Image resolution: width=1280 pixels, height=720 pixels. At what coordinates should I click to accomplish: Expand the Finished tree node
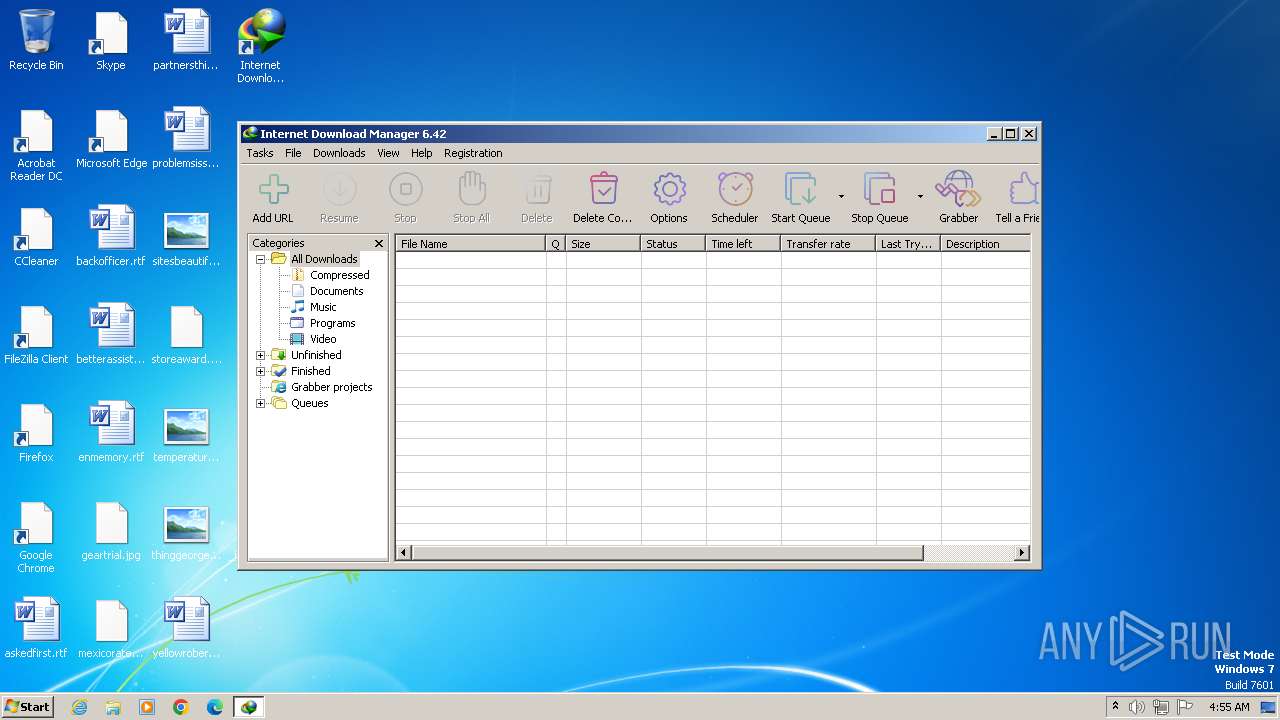tap(261, 371)
